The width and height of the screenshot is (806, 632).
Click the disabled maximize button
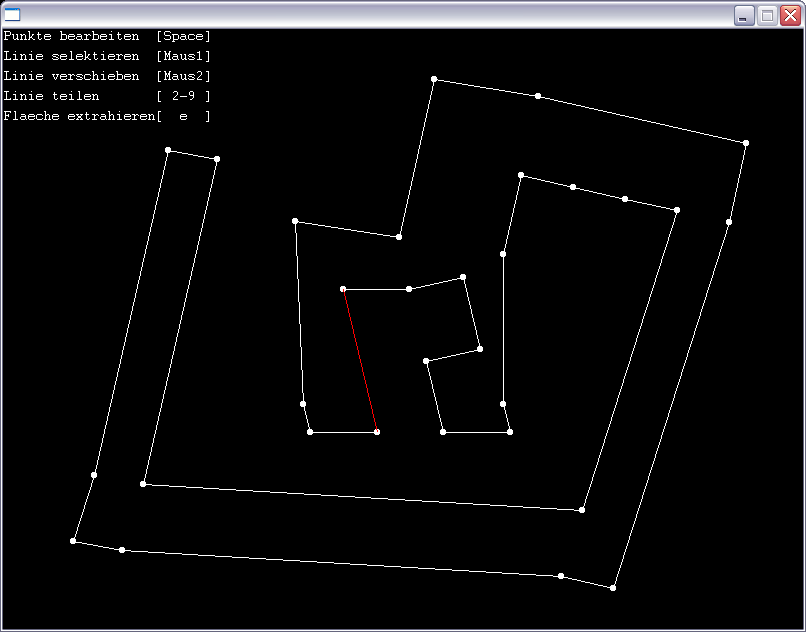pos(767,15)
